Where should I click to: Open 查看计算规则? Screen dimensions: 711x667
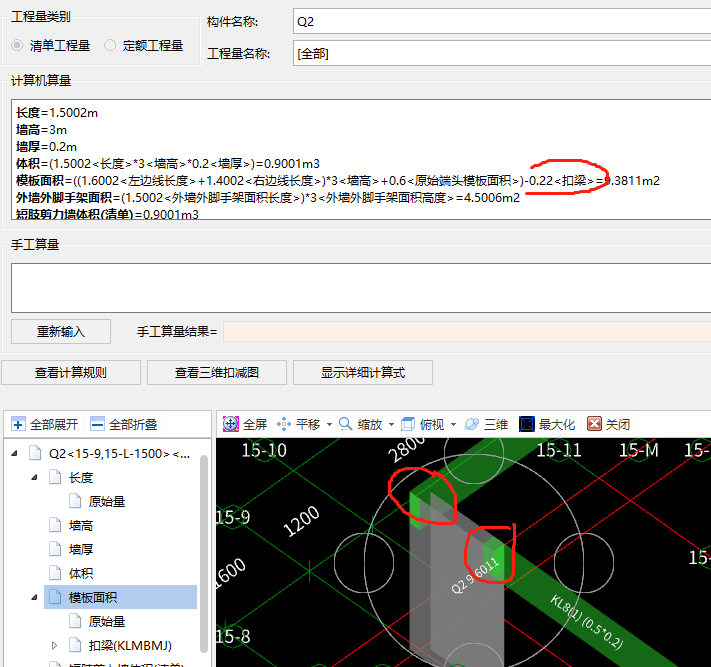click(x=71, y=373)
